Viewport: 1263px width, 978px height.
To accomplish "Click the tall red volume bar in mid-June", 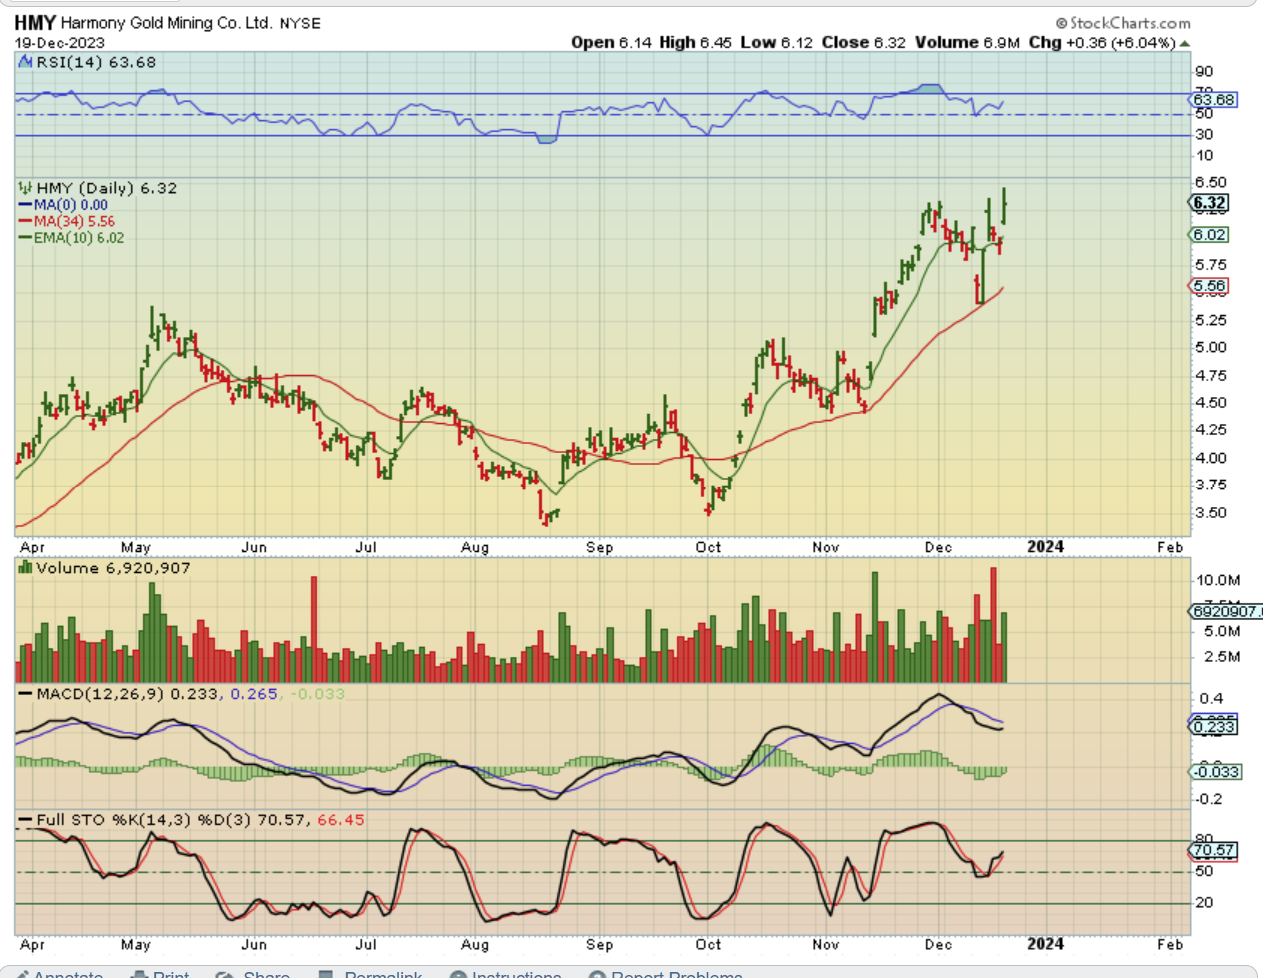I will [x=314, y=630].
